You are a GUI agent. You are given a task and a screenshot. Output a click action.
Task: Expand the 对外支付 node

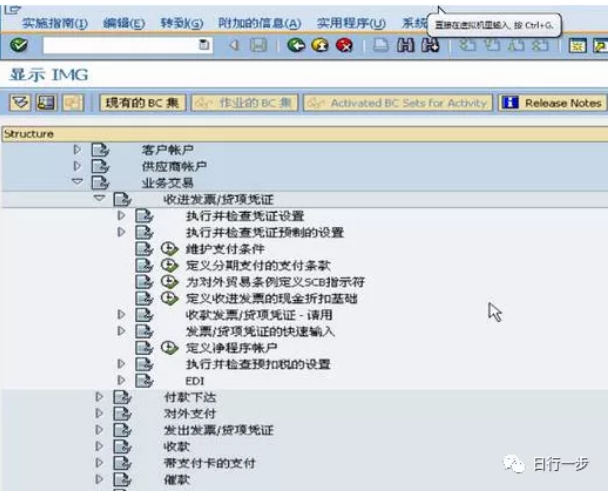click(99, 413)
